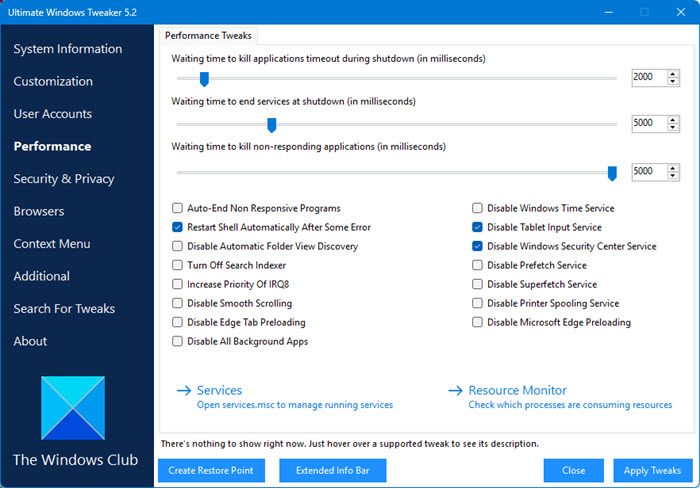Uncheck Restart Shell Automatically After Some Error
This screenshot has height=489, width=700.
pyautogui.click(x=177, y=227)
